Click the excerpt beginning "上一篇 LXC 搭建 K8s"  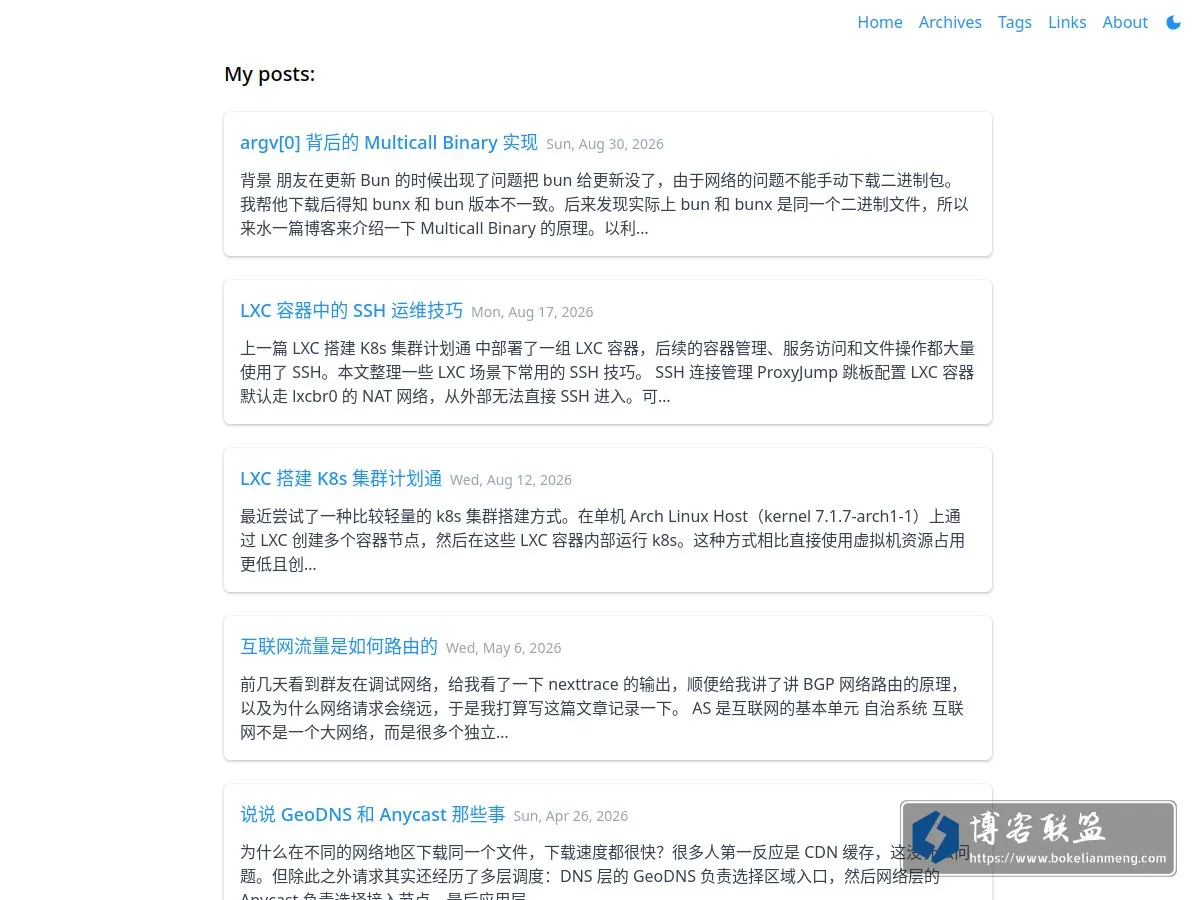[x=607, y=372]
